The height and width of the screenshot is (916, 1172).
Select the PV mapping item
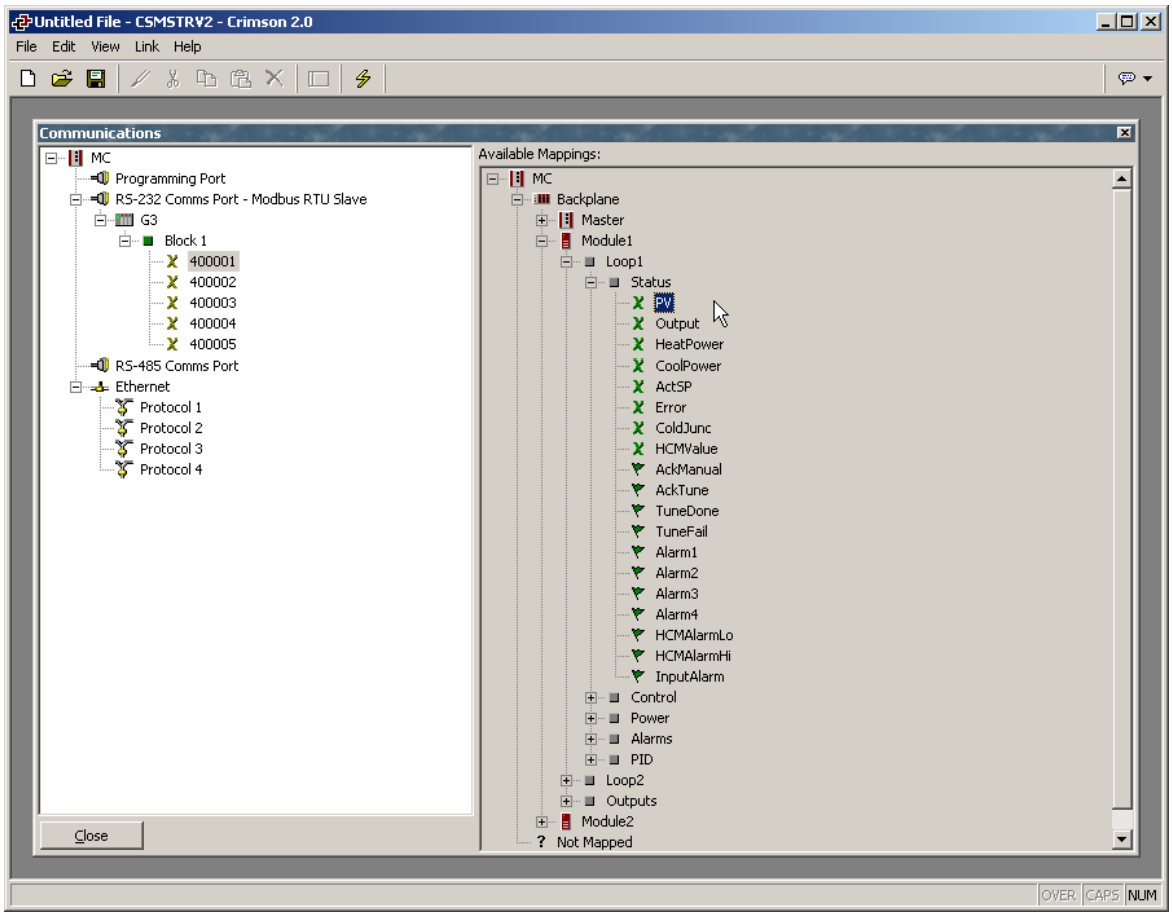point(664,303)
